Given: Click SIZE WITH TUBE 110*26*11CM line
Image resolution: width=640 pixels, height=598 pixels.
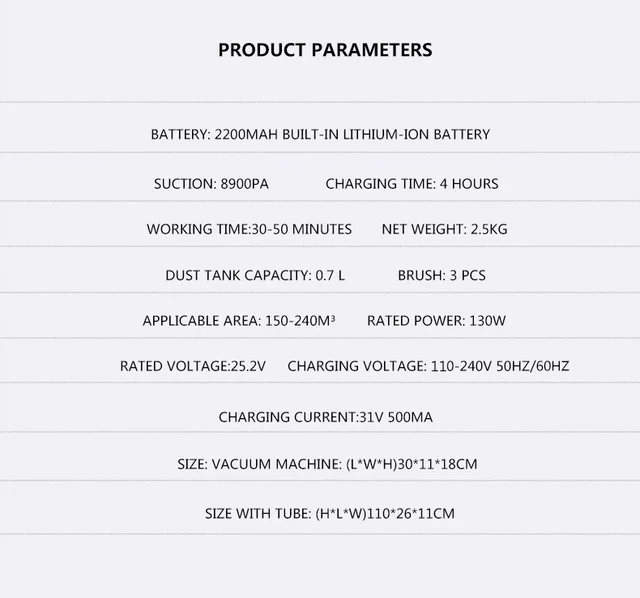Looking at the screenshot, I should click(x=329, y=514).
